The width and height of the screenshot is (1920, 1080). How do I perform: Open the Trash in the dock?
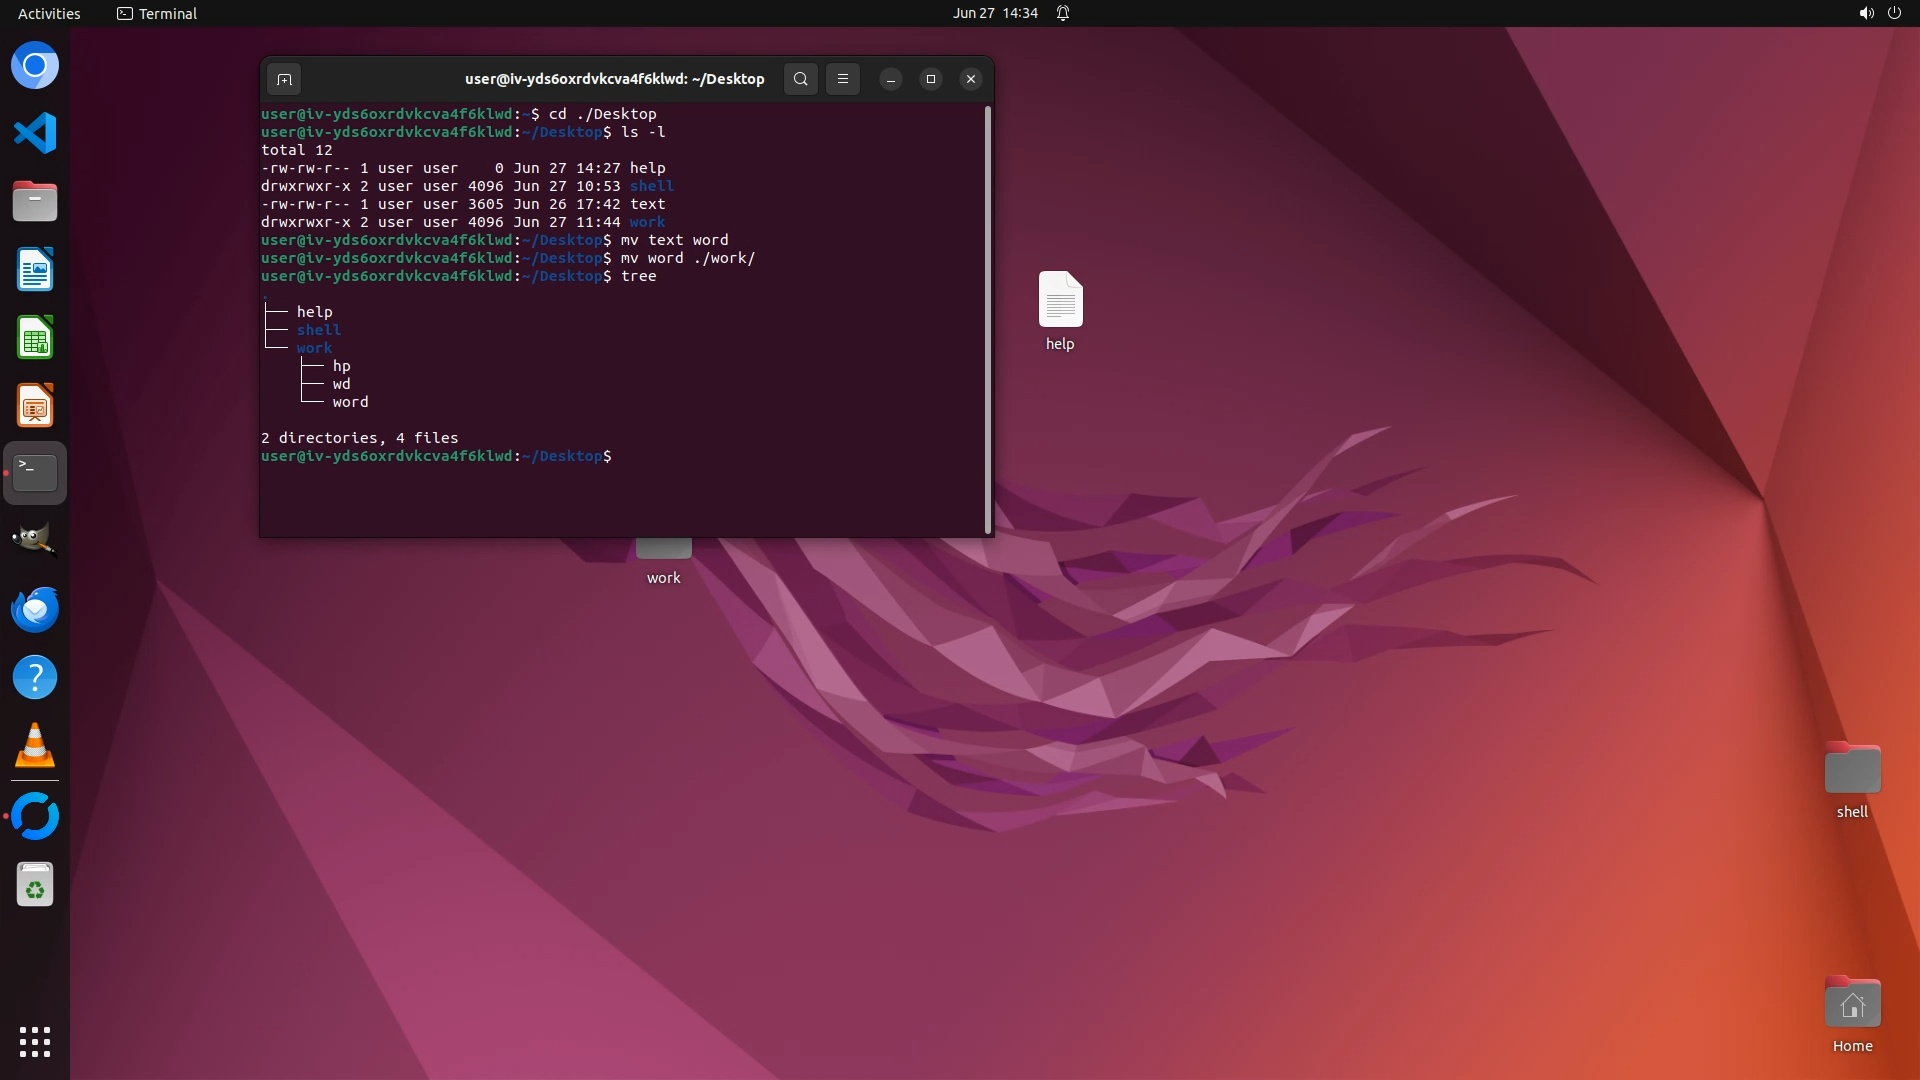click(x=35, y=885)
